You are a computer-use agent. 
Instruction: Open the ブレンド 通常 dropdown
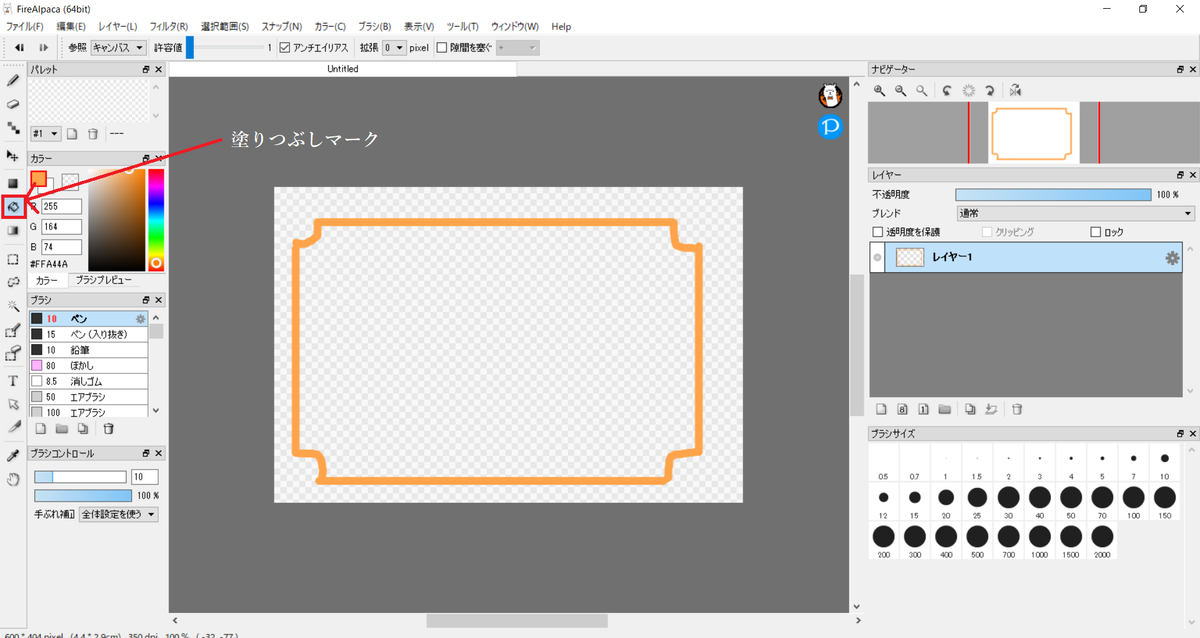click(x=1075, y=213)
